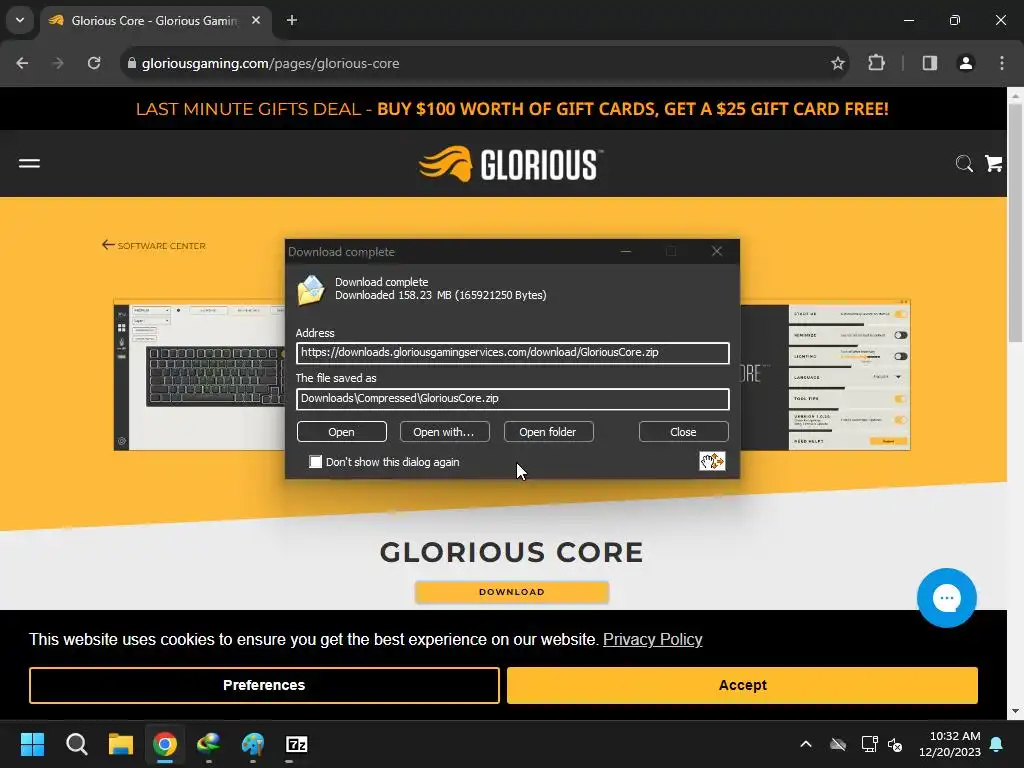
Task: Click the page vertical scrollbar
Action: 1016,222
